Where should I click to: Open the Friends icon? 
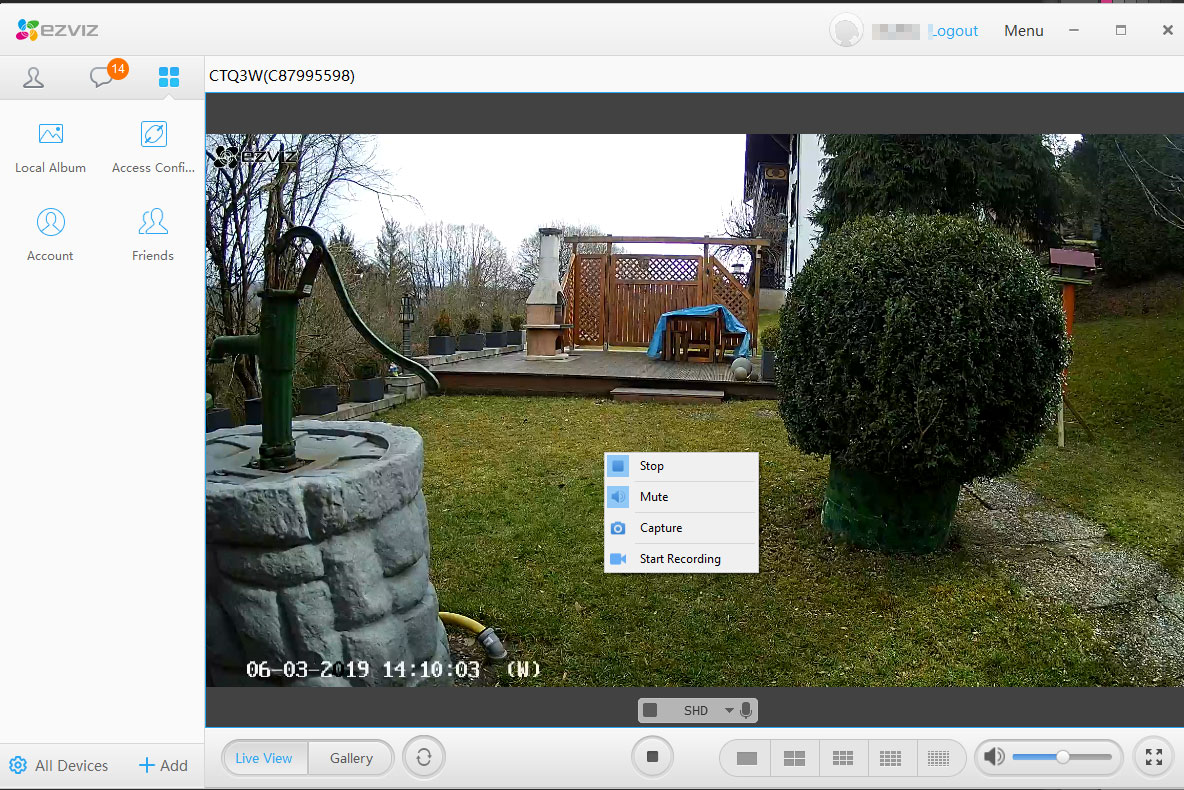(153, 223)
